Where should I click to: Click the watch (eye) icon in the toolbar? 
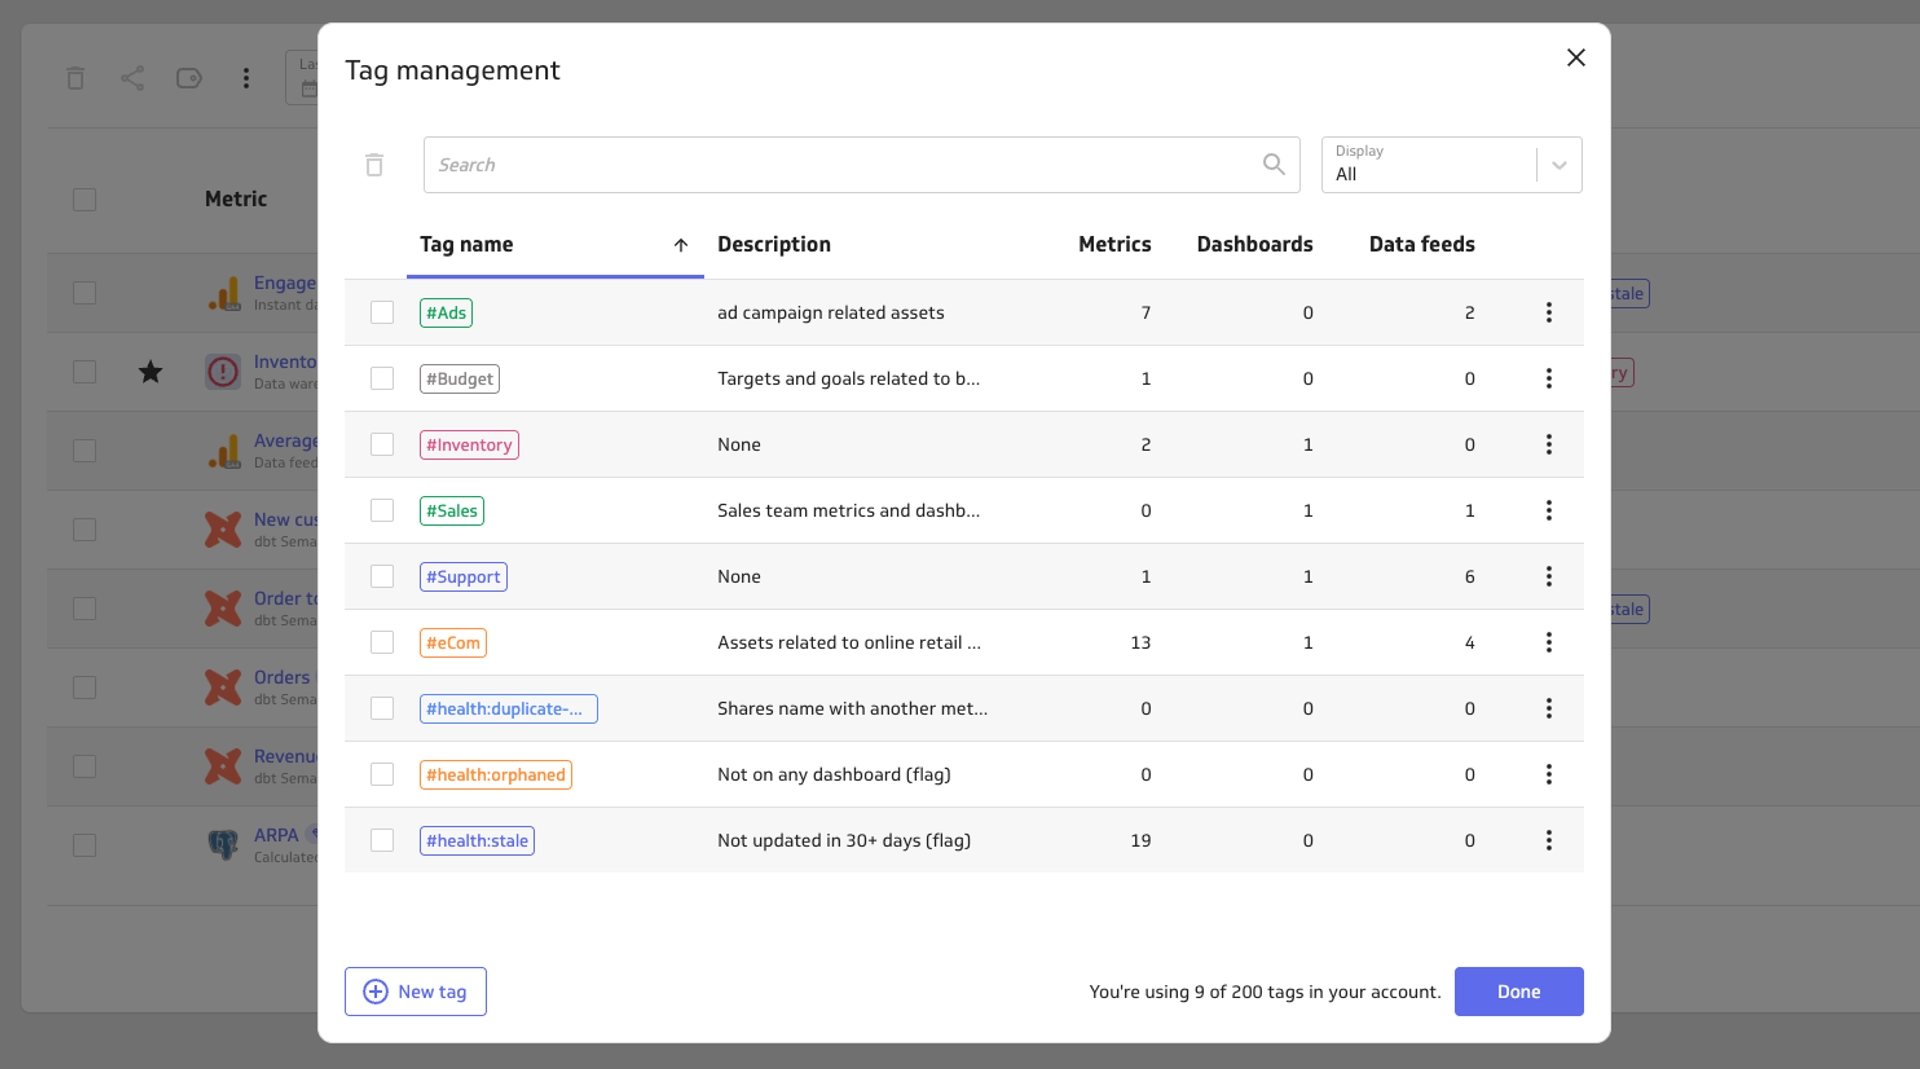189,77
